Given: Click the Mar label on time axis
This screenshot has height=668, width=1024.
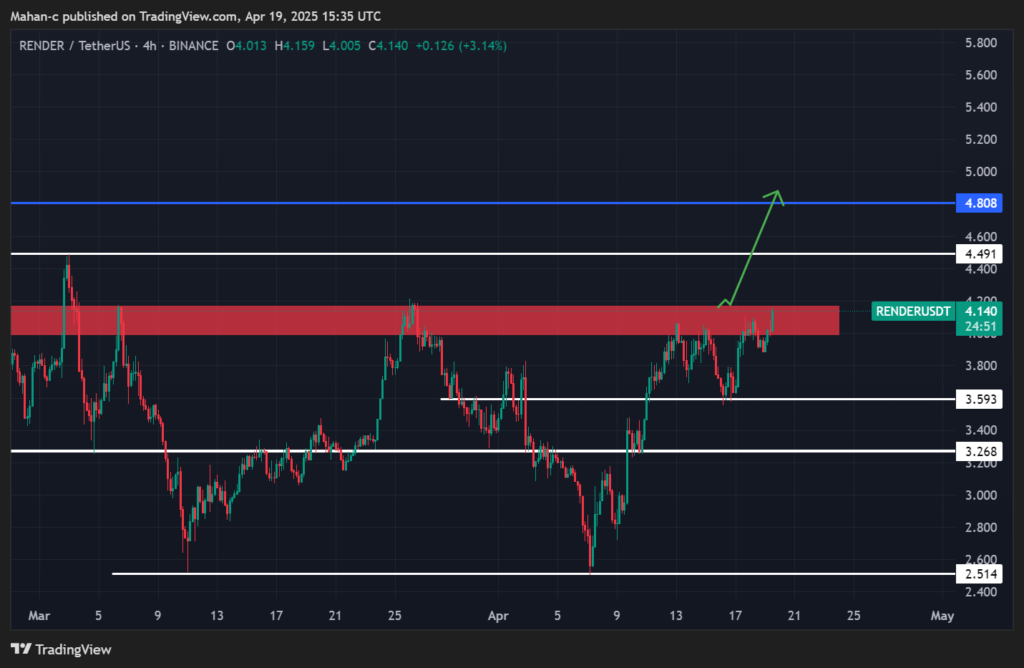Looking at the screenshot, I should [x=38, y=616].
